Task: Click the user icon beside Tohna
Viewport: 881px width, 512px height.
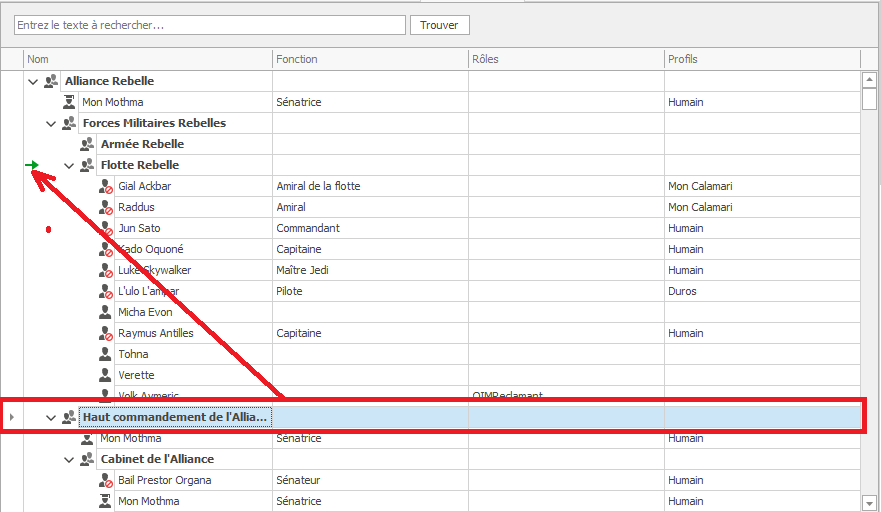Action: tap(106, 354)
